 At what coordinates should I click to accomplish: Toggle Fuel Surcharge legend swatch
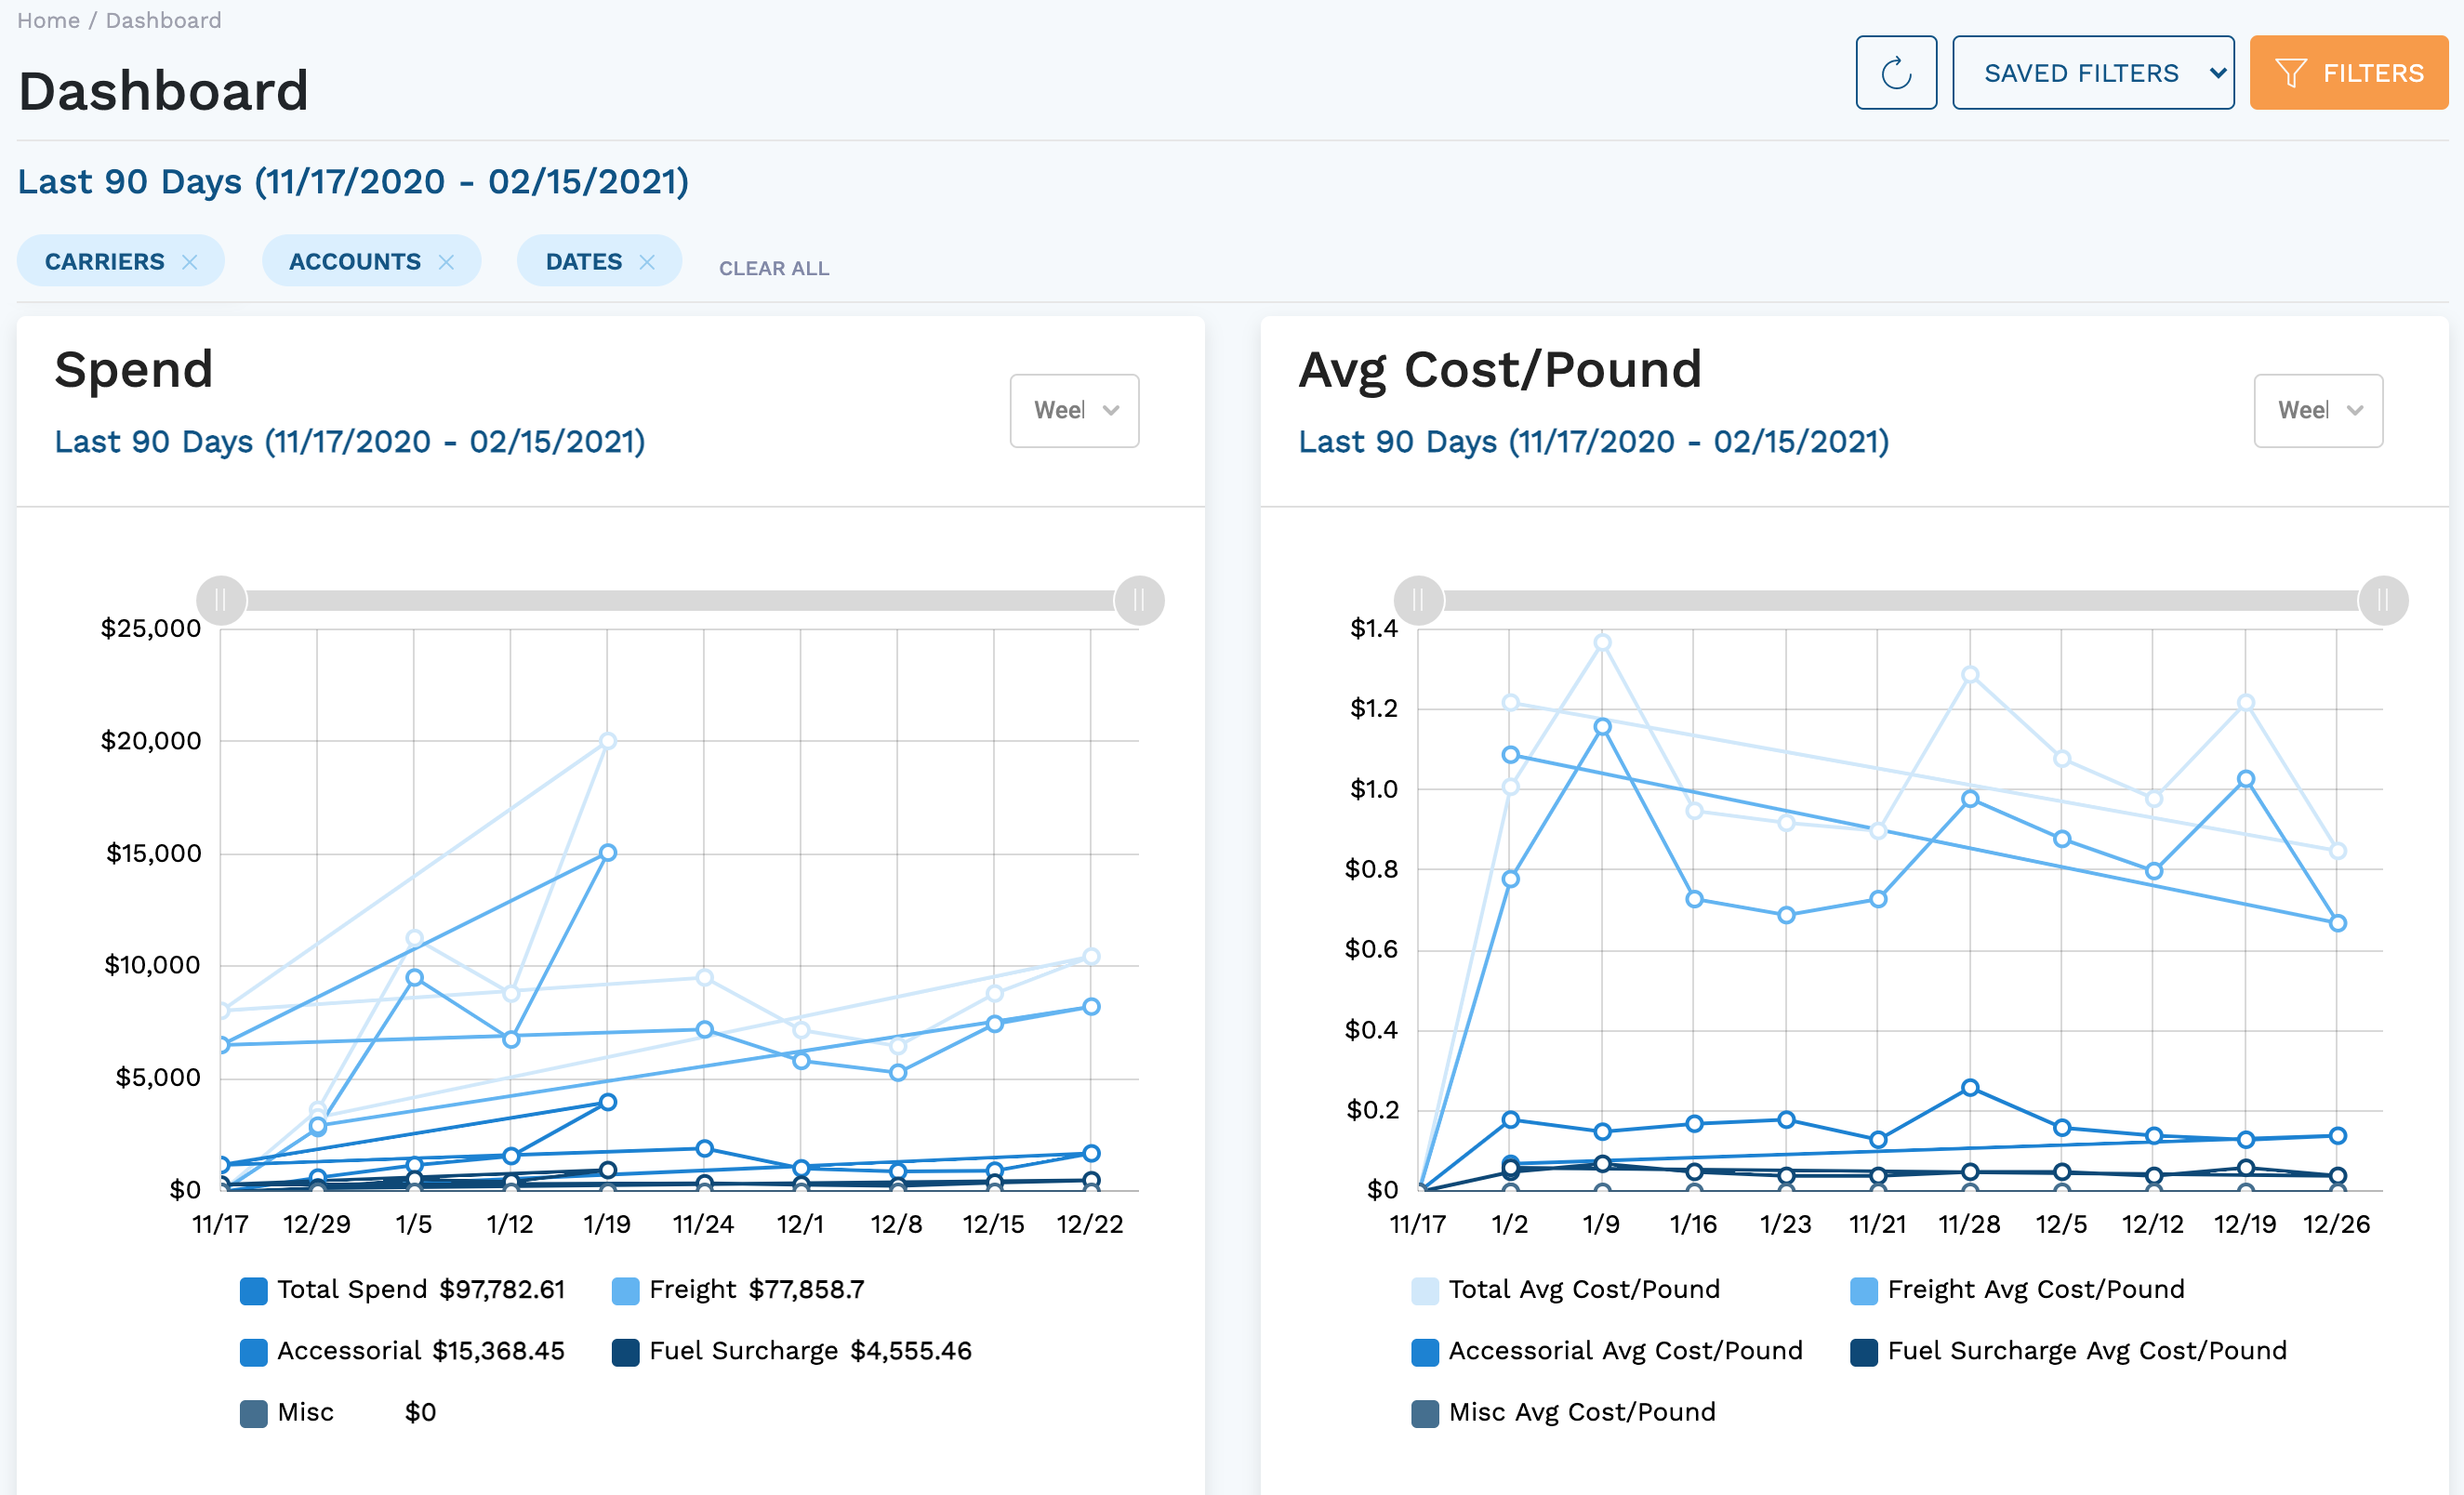pyautogui.click(x=626, y=1352)
